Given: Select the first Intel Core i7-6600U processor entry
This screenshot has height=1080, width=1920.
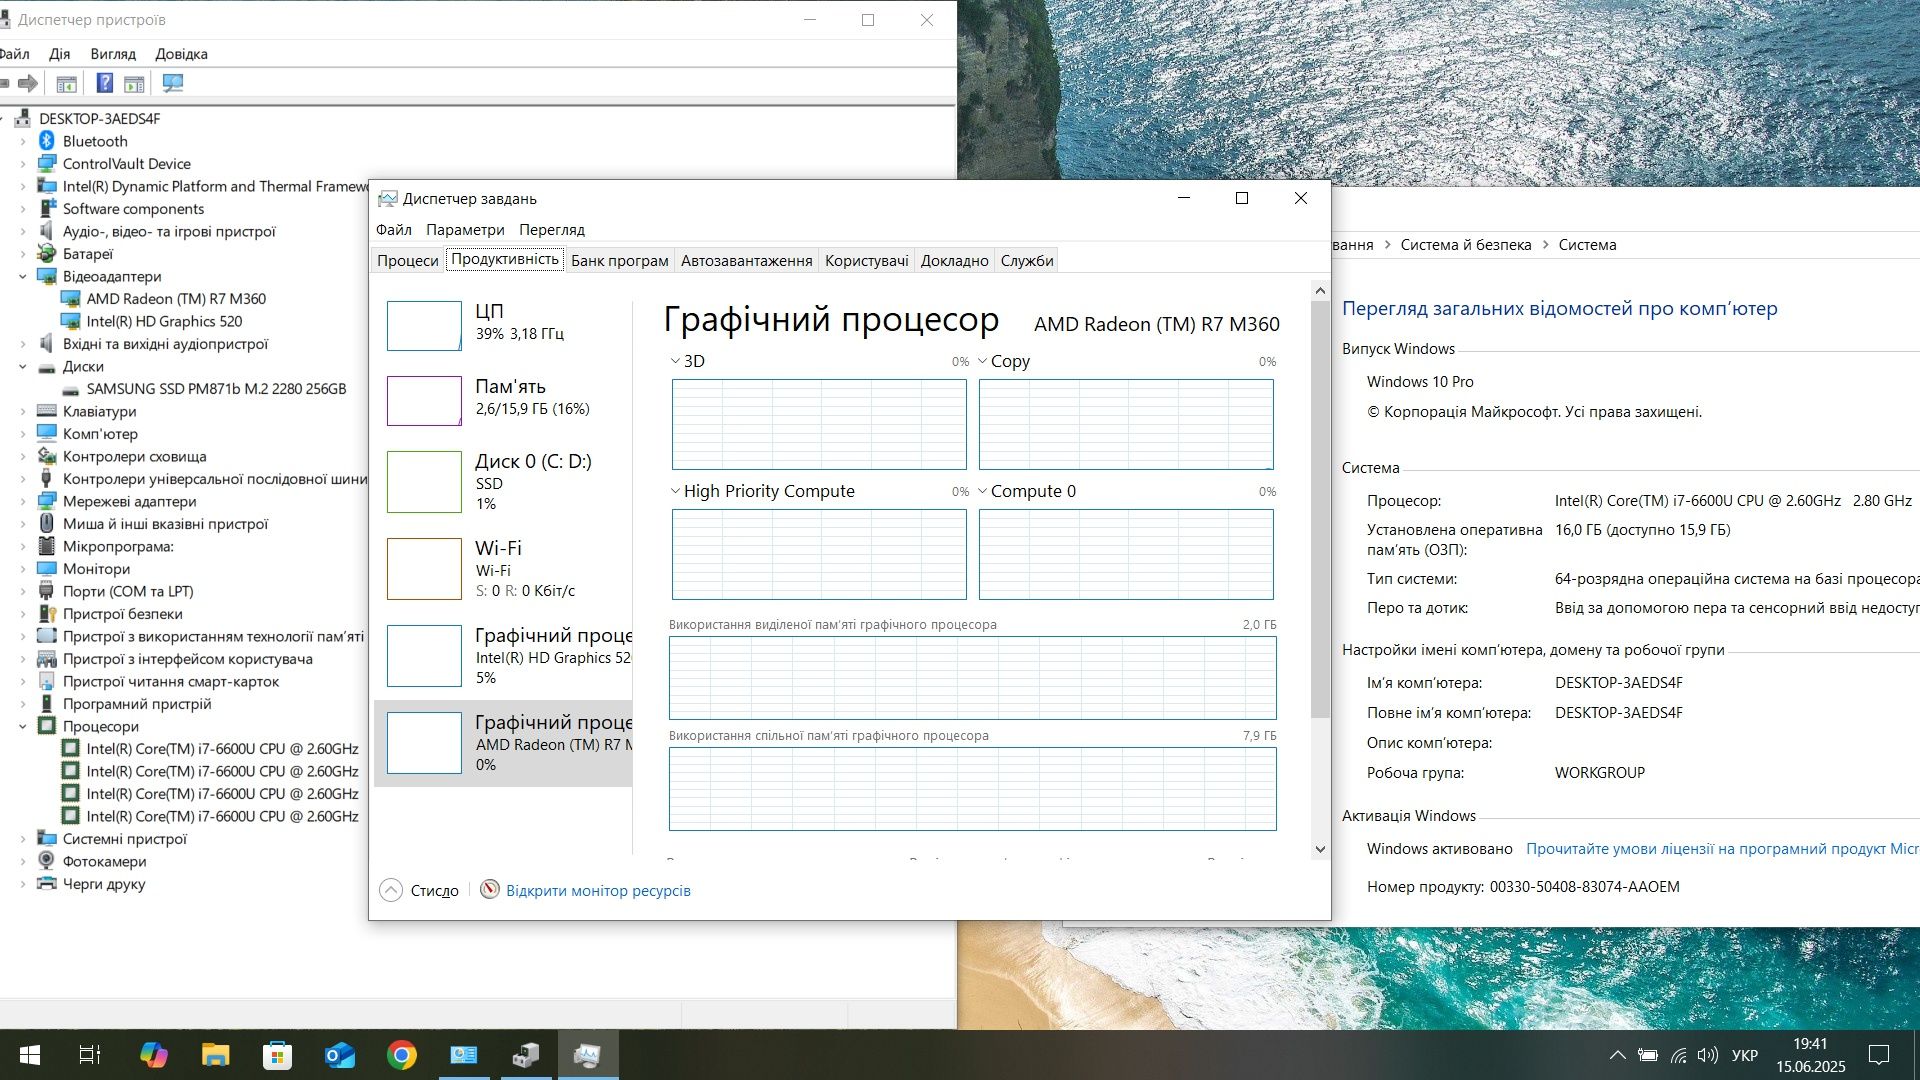Looking at the screenshot, I should click(222, 749).
